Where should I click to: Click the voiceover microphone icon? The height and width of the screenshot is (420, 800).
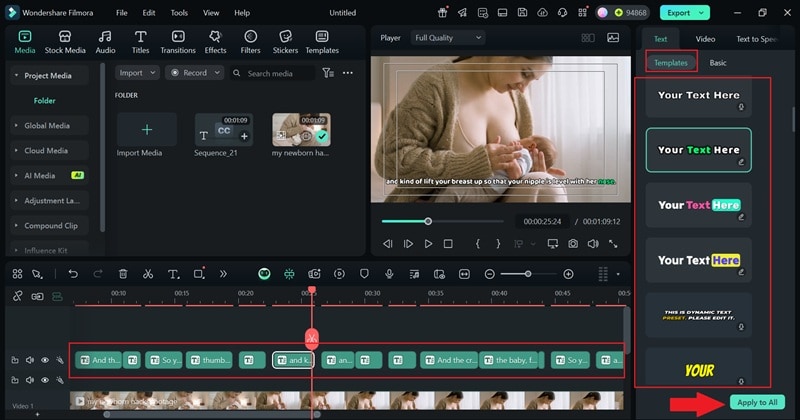389,274
